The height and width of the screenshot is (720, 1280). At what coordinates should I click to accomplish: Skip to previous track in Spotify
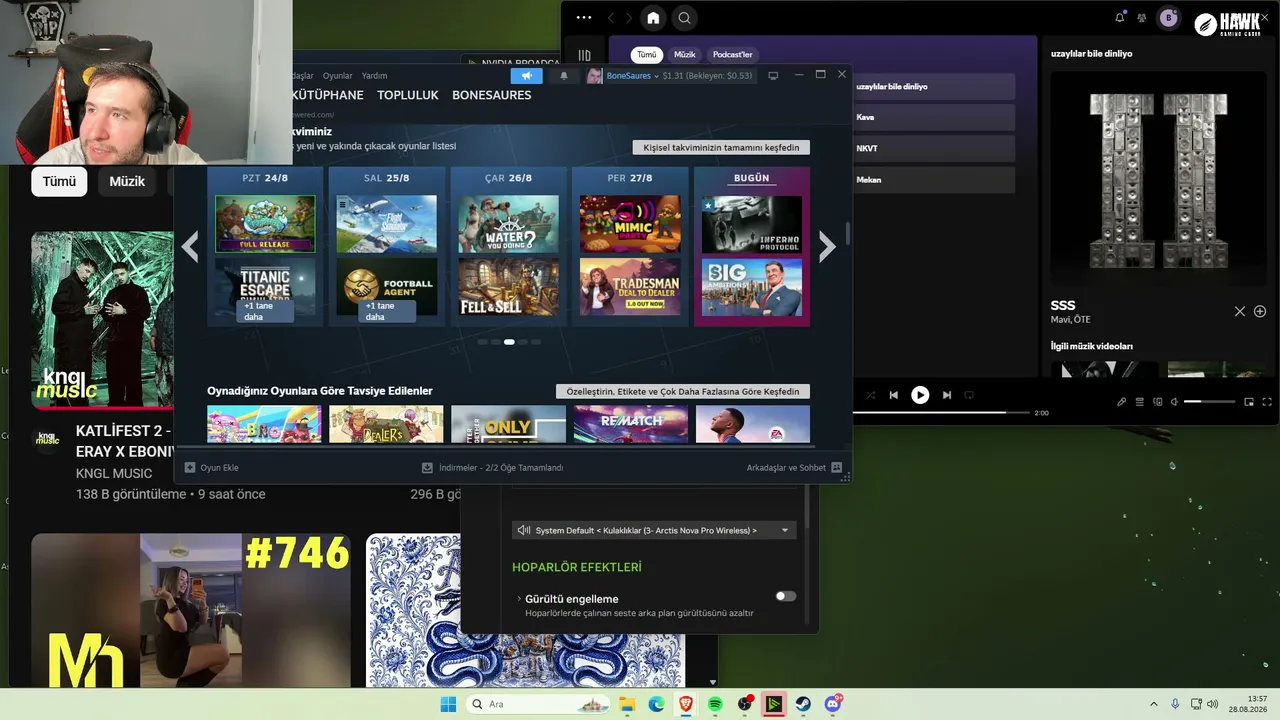[x=894, y=395]
